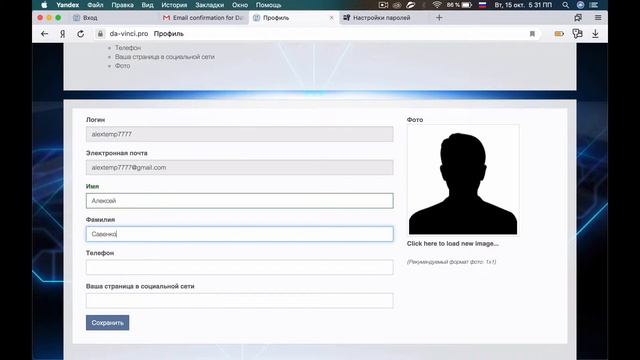Image resolution: width=640 pixels, height=360 pixels.
Task: Open the Вид menu
Action: (147, 5)
